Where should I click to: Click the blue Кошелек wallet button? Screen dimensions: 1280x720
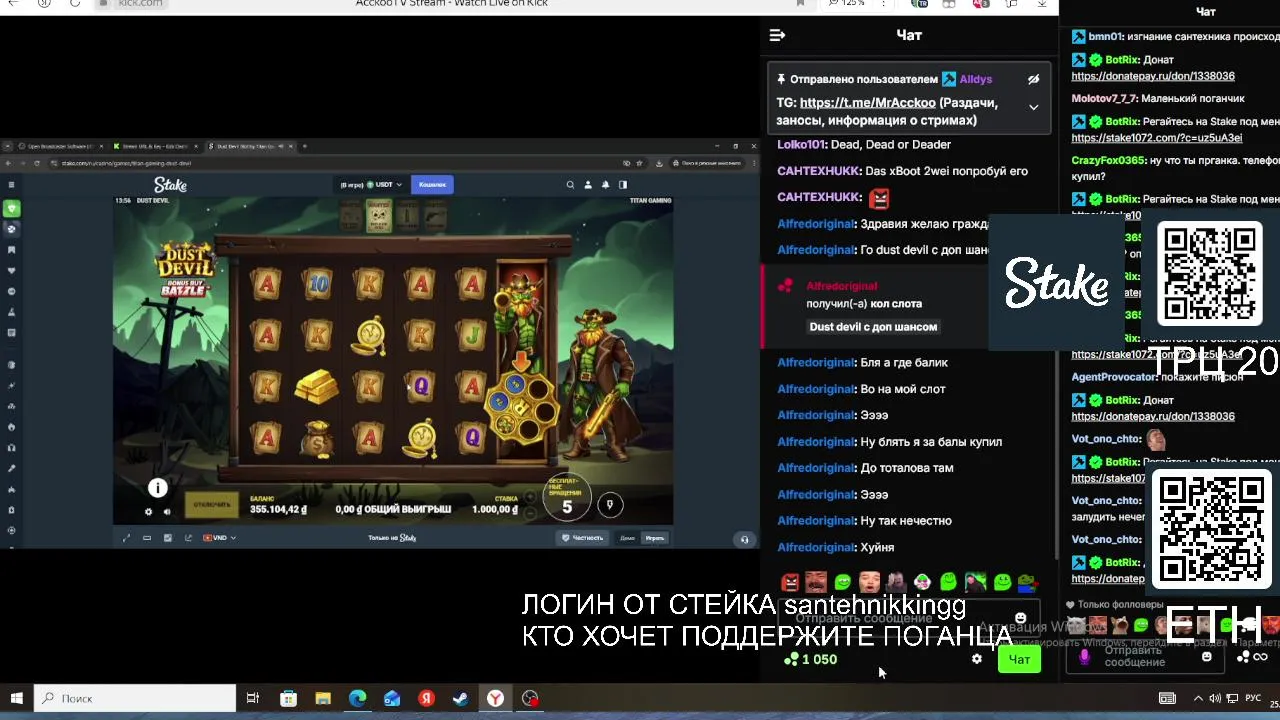point(432,185)
